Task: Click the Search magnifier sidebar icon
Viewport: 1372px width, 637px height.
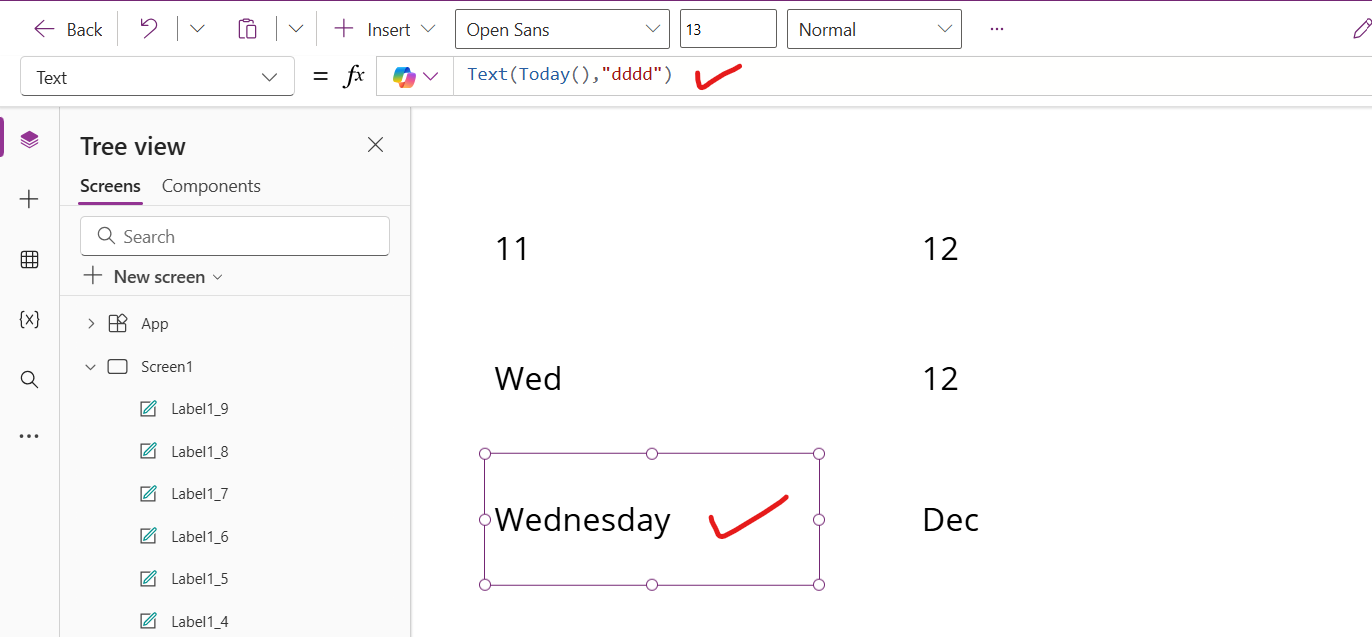Action: tap(29, 379)
